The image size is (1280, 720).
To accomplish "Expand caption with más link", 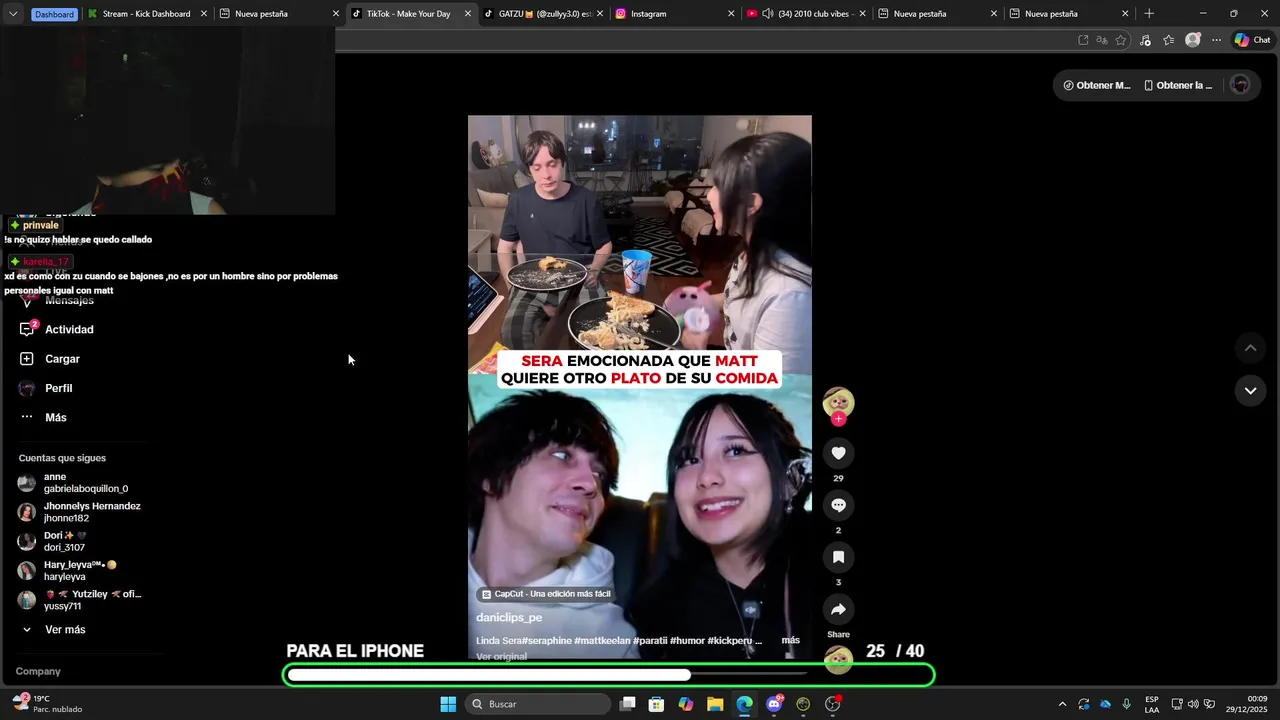I will coord(790,640).
